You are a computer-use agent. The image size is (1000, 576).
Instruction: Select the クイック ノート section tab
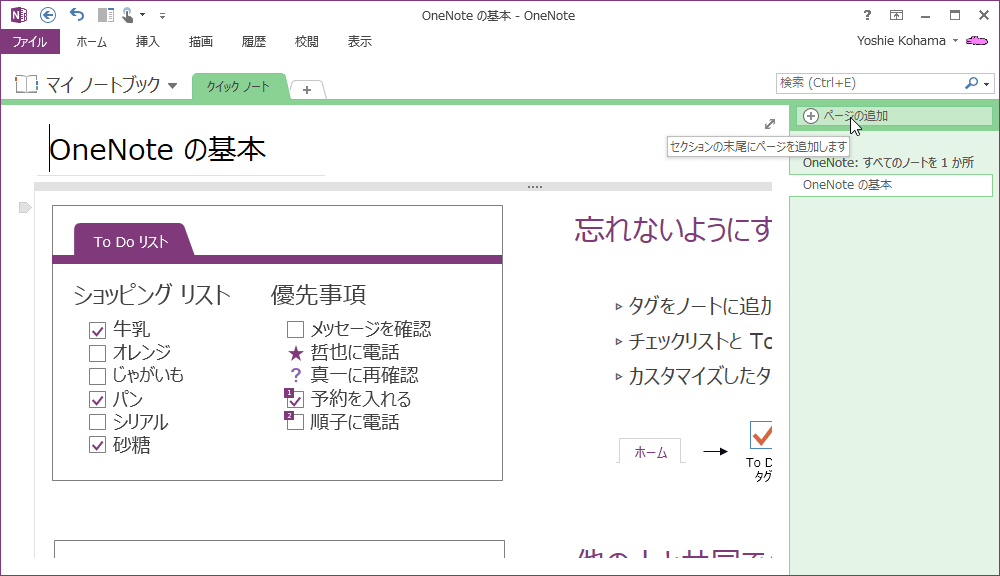239,87
